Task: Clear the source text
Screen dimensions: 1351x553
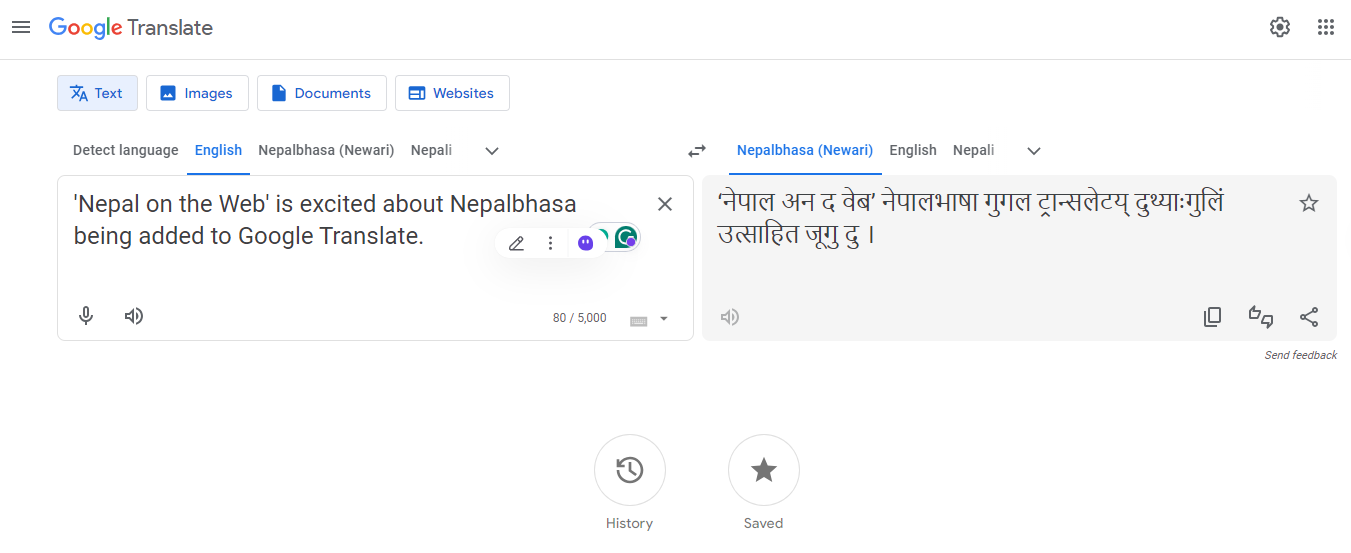Action: point(665,204)
